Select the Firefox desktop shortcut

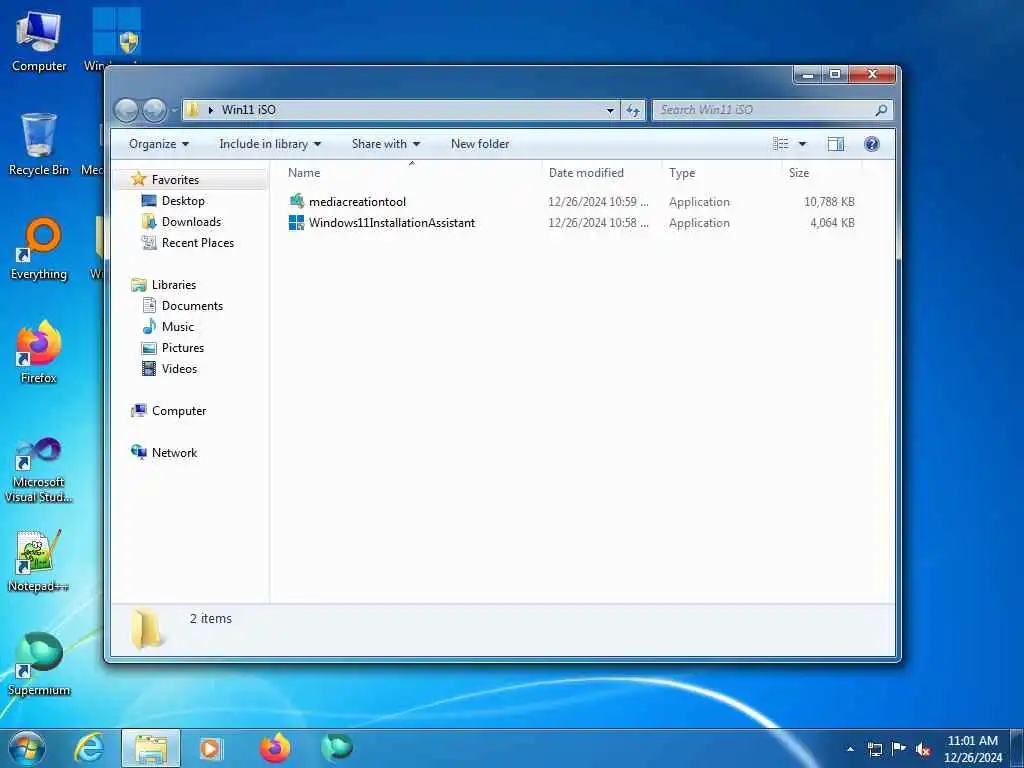(39, 353)
